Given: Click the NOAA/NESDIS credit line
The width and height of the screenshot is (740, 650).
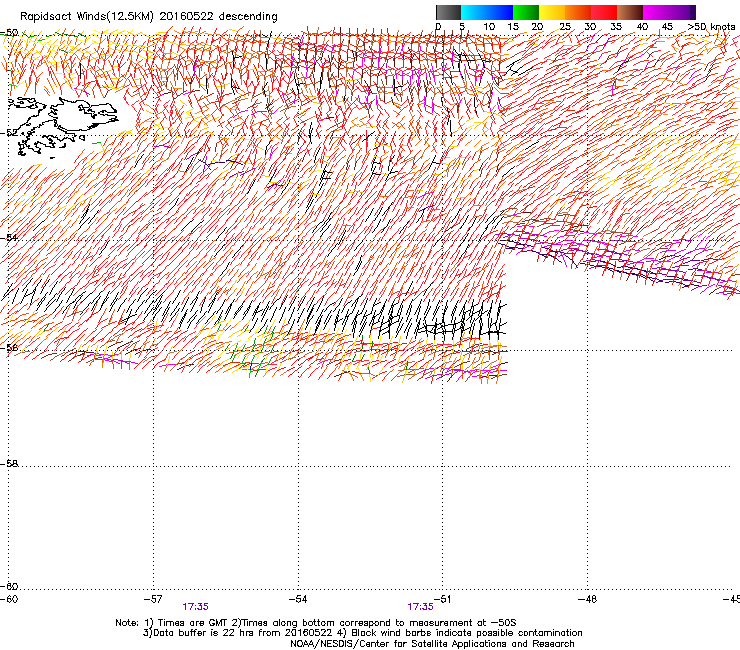Looking at the screenshot, I should pyautogui.click(x=432, y=644).
